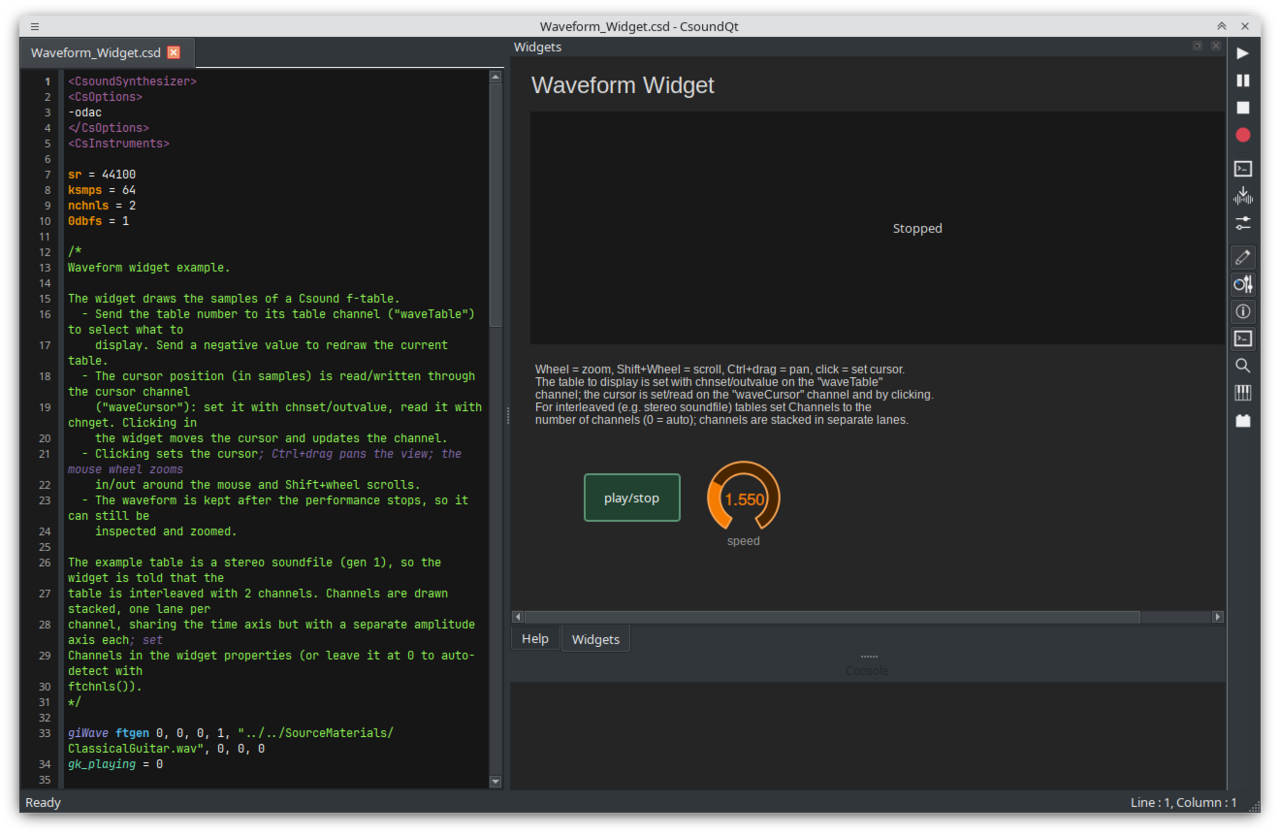Click the 'gk_playing = 0' code line
The image size is (1280, 836).
point(115,764)
